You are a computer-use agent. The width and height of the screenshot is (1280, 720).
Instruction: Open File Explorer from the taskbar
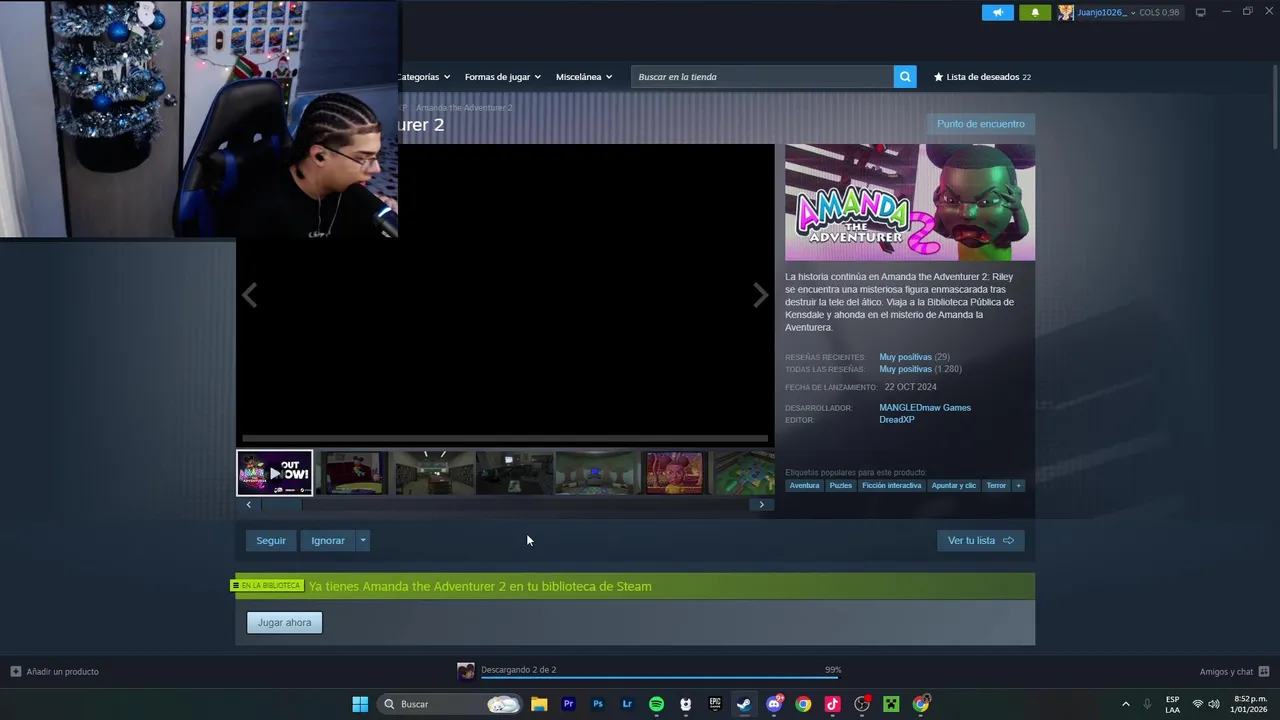coord(539,704)
